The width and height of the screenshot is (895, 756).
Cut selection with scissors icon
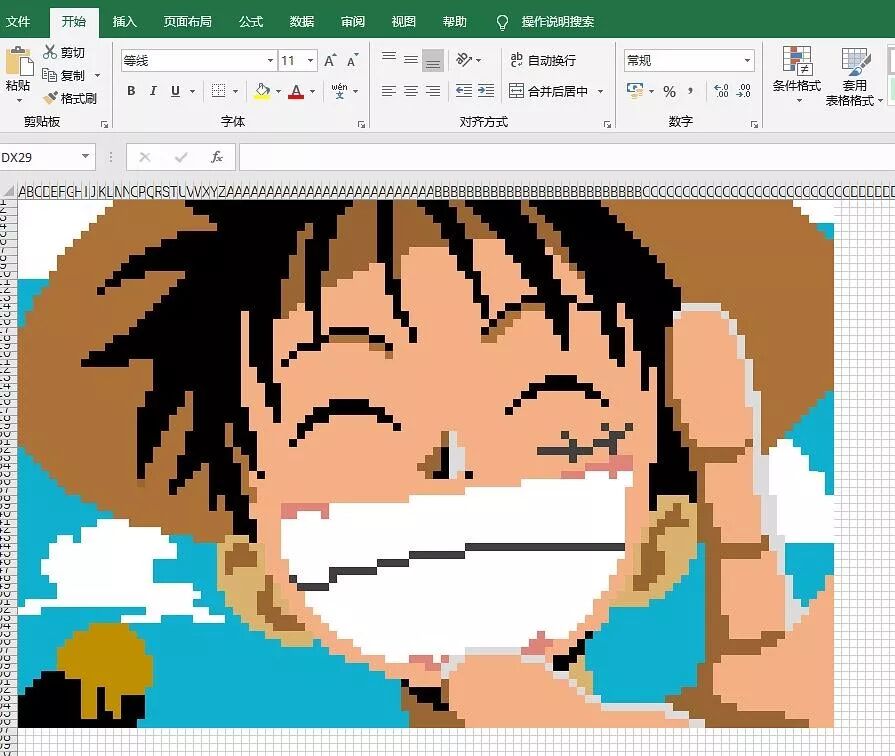pos(50,53)
